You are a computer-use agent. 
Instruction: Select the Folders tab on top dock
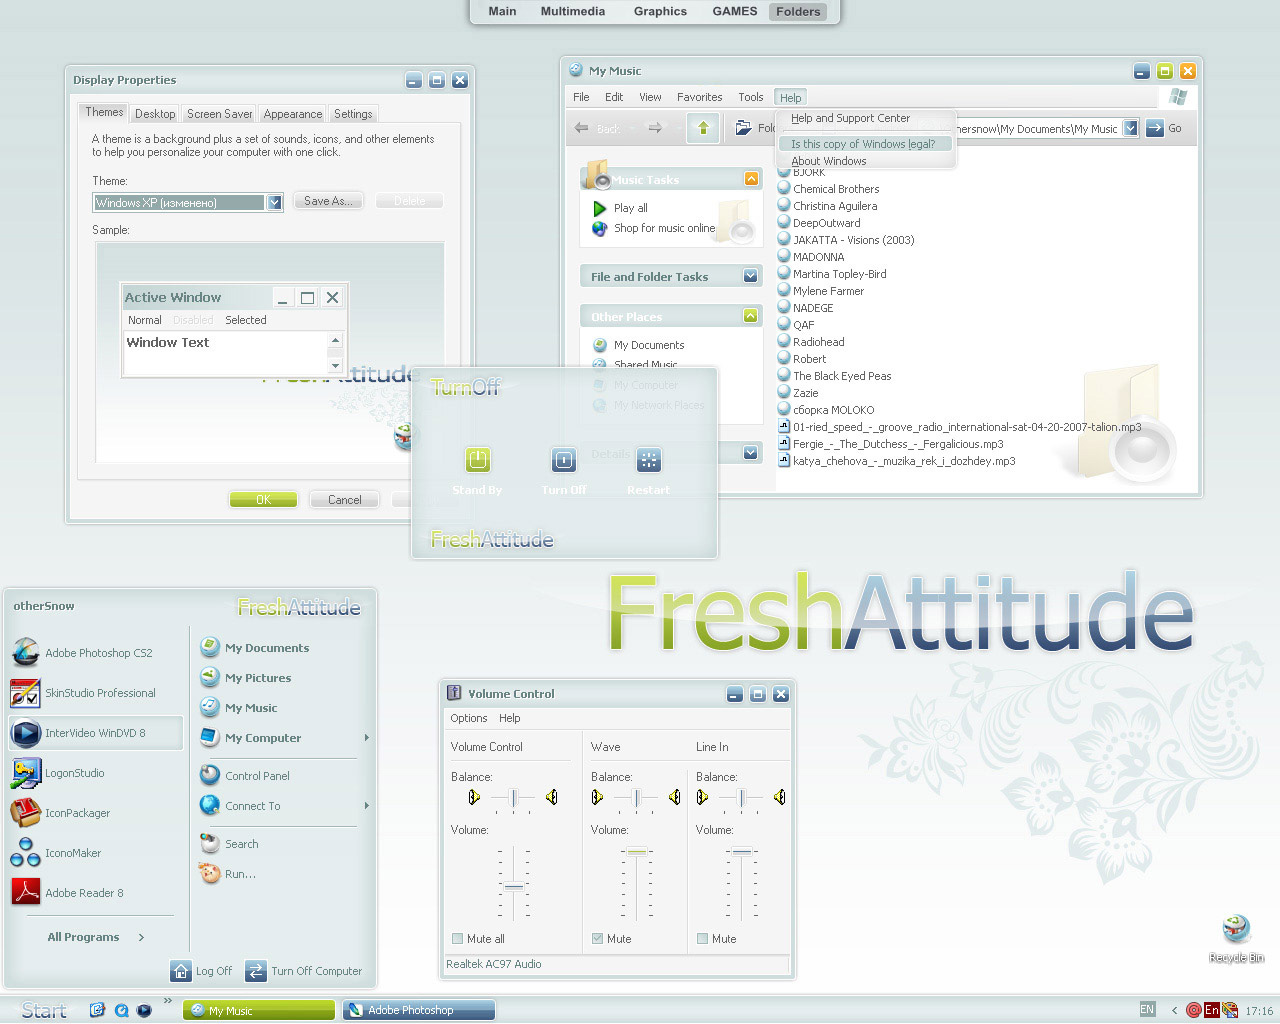tap(798, 12)
